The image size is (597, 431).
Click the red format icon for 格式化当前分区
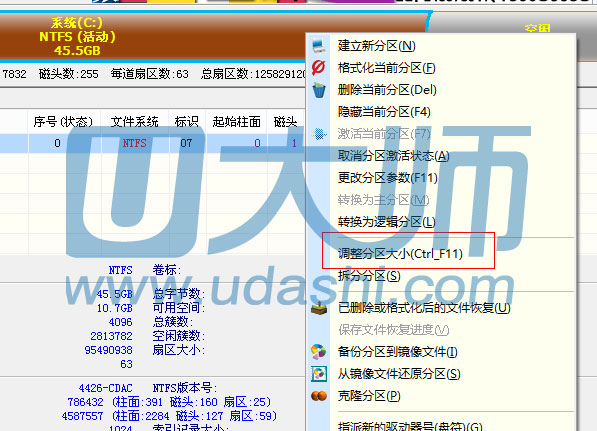point(319,68)
